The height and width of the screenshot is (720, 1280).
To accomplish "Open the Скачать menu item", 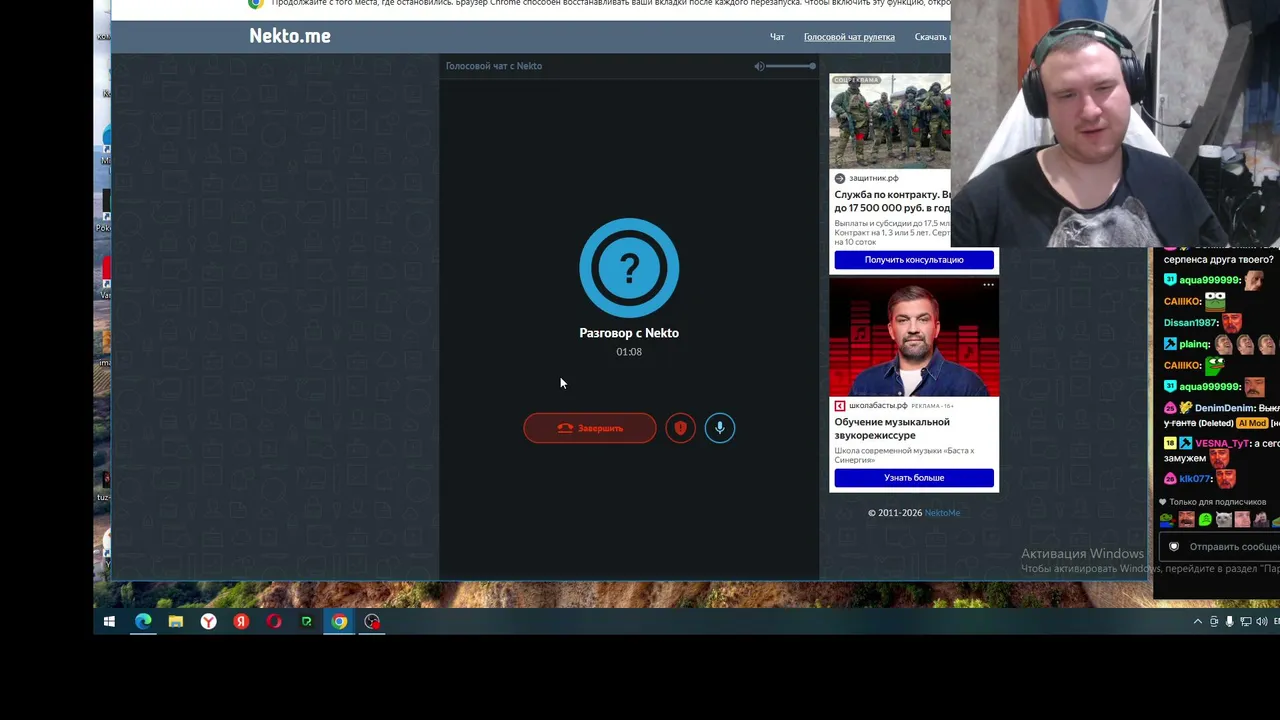I will click(932, 37).
